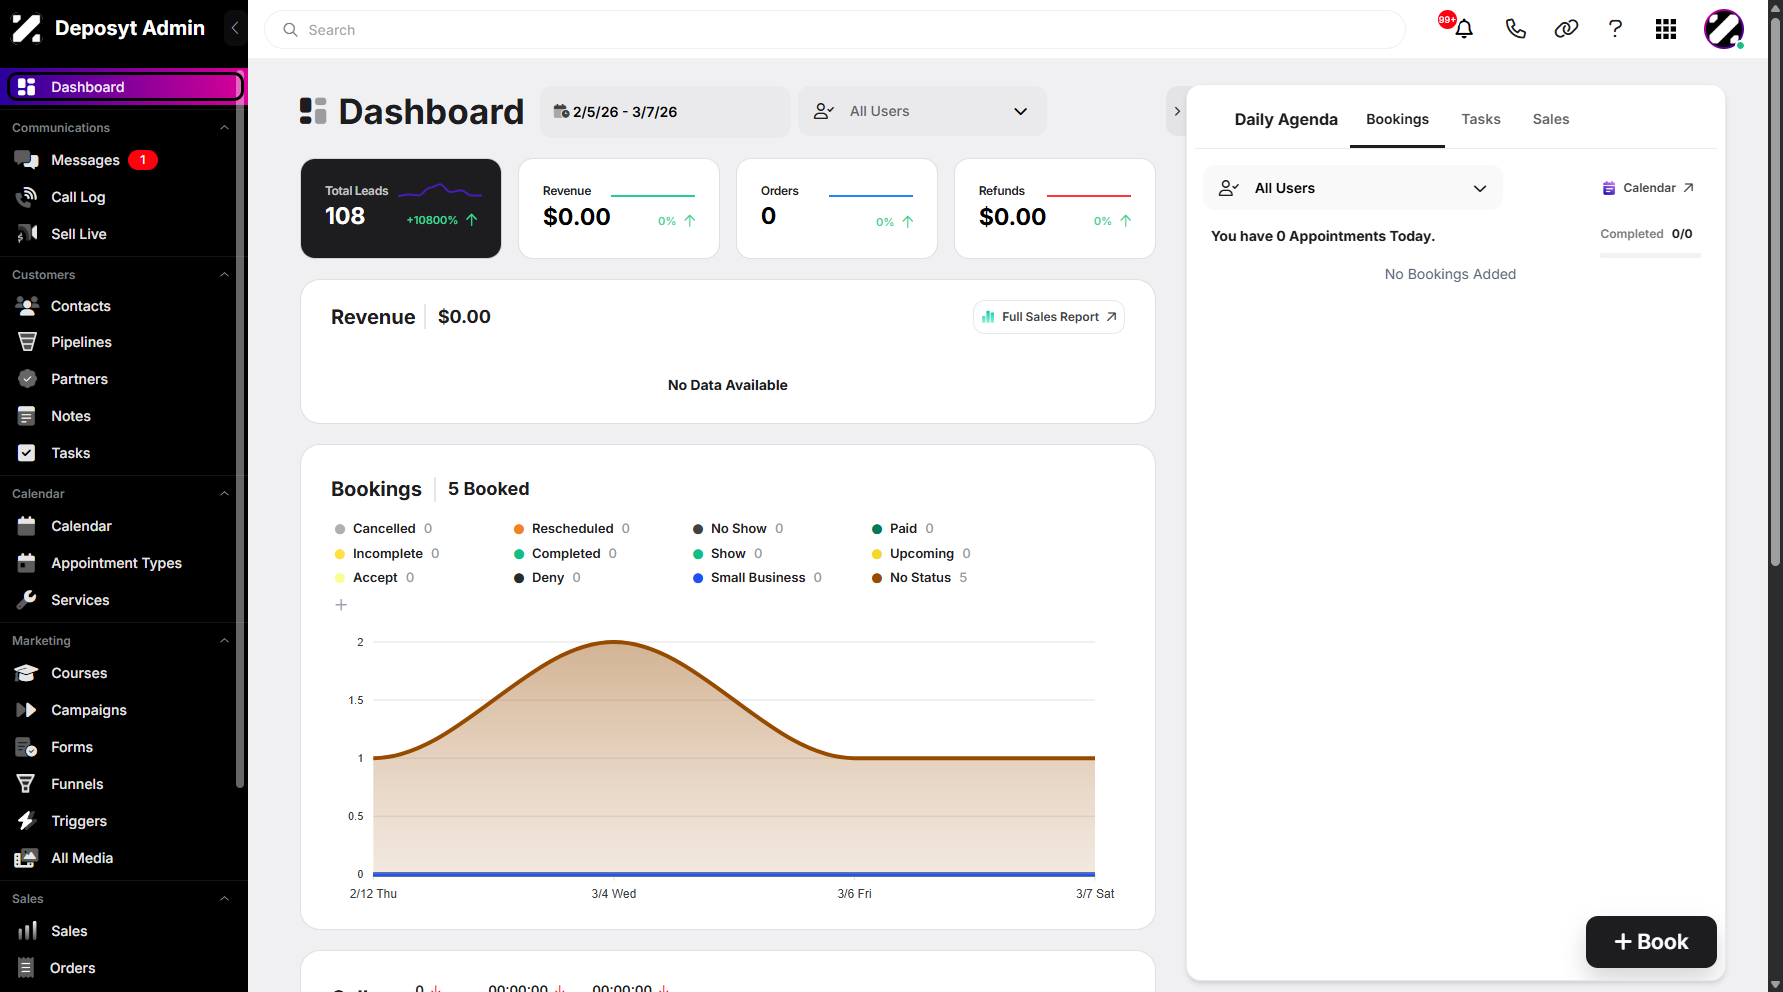The height and width of the screenshot is (992, 1783).
Task: Collapse the Communications sidebar section
Action: 224,128
